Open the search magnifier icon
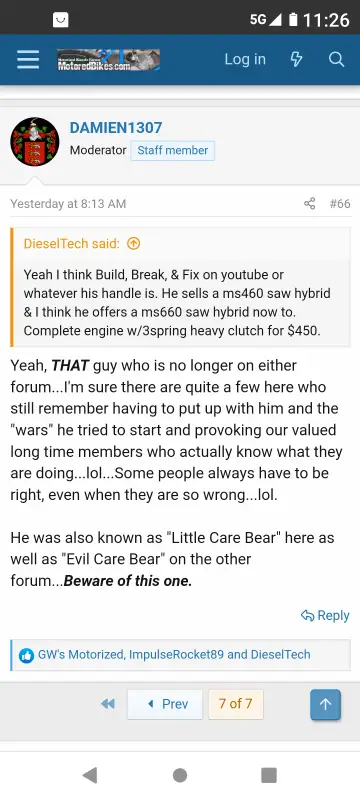This screenshot has width=360, height=800. point(336,60)
